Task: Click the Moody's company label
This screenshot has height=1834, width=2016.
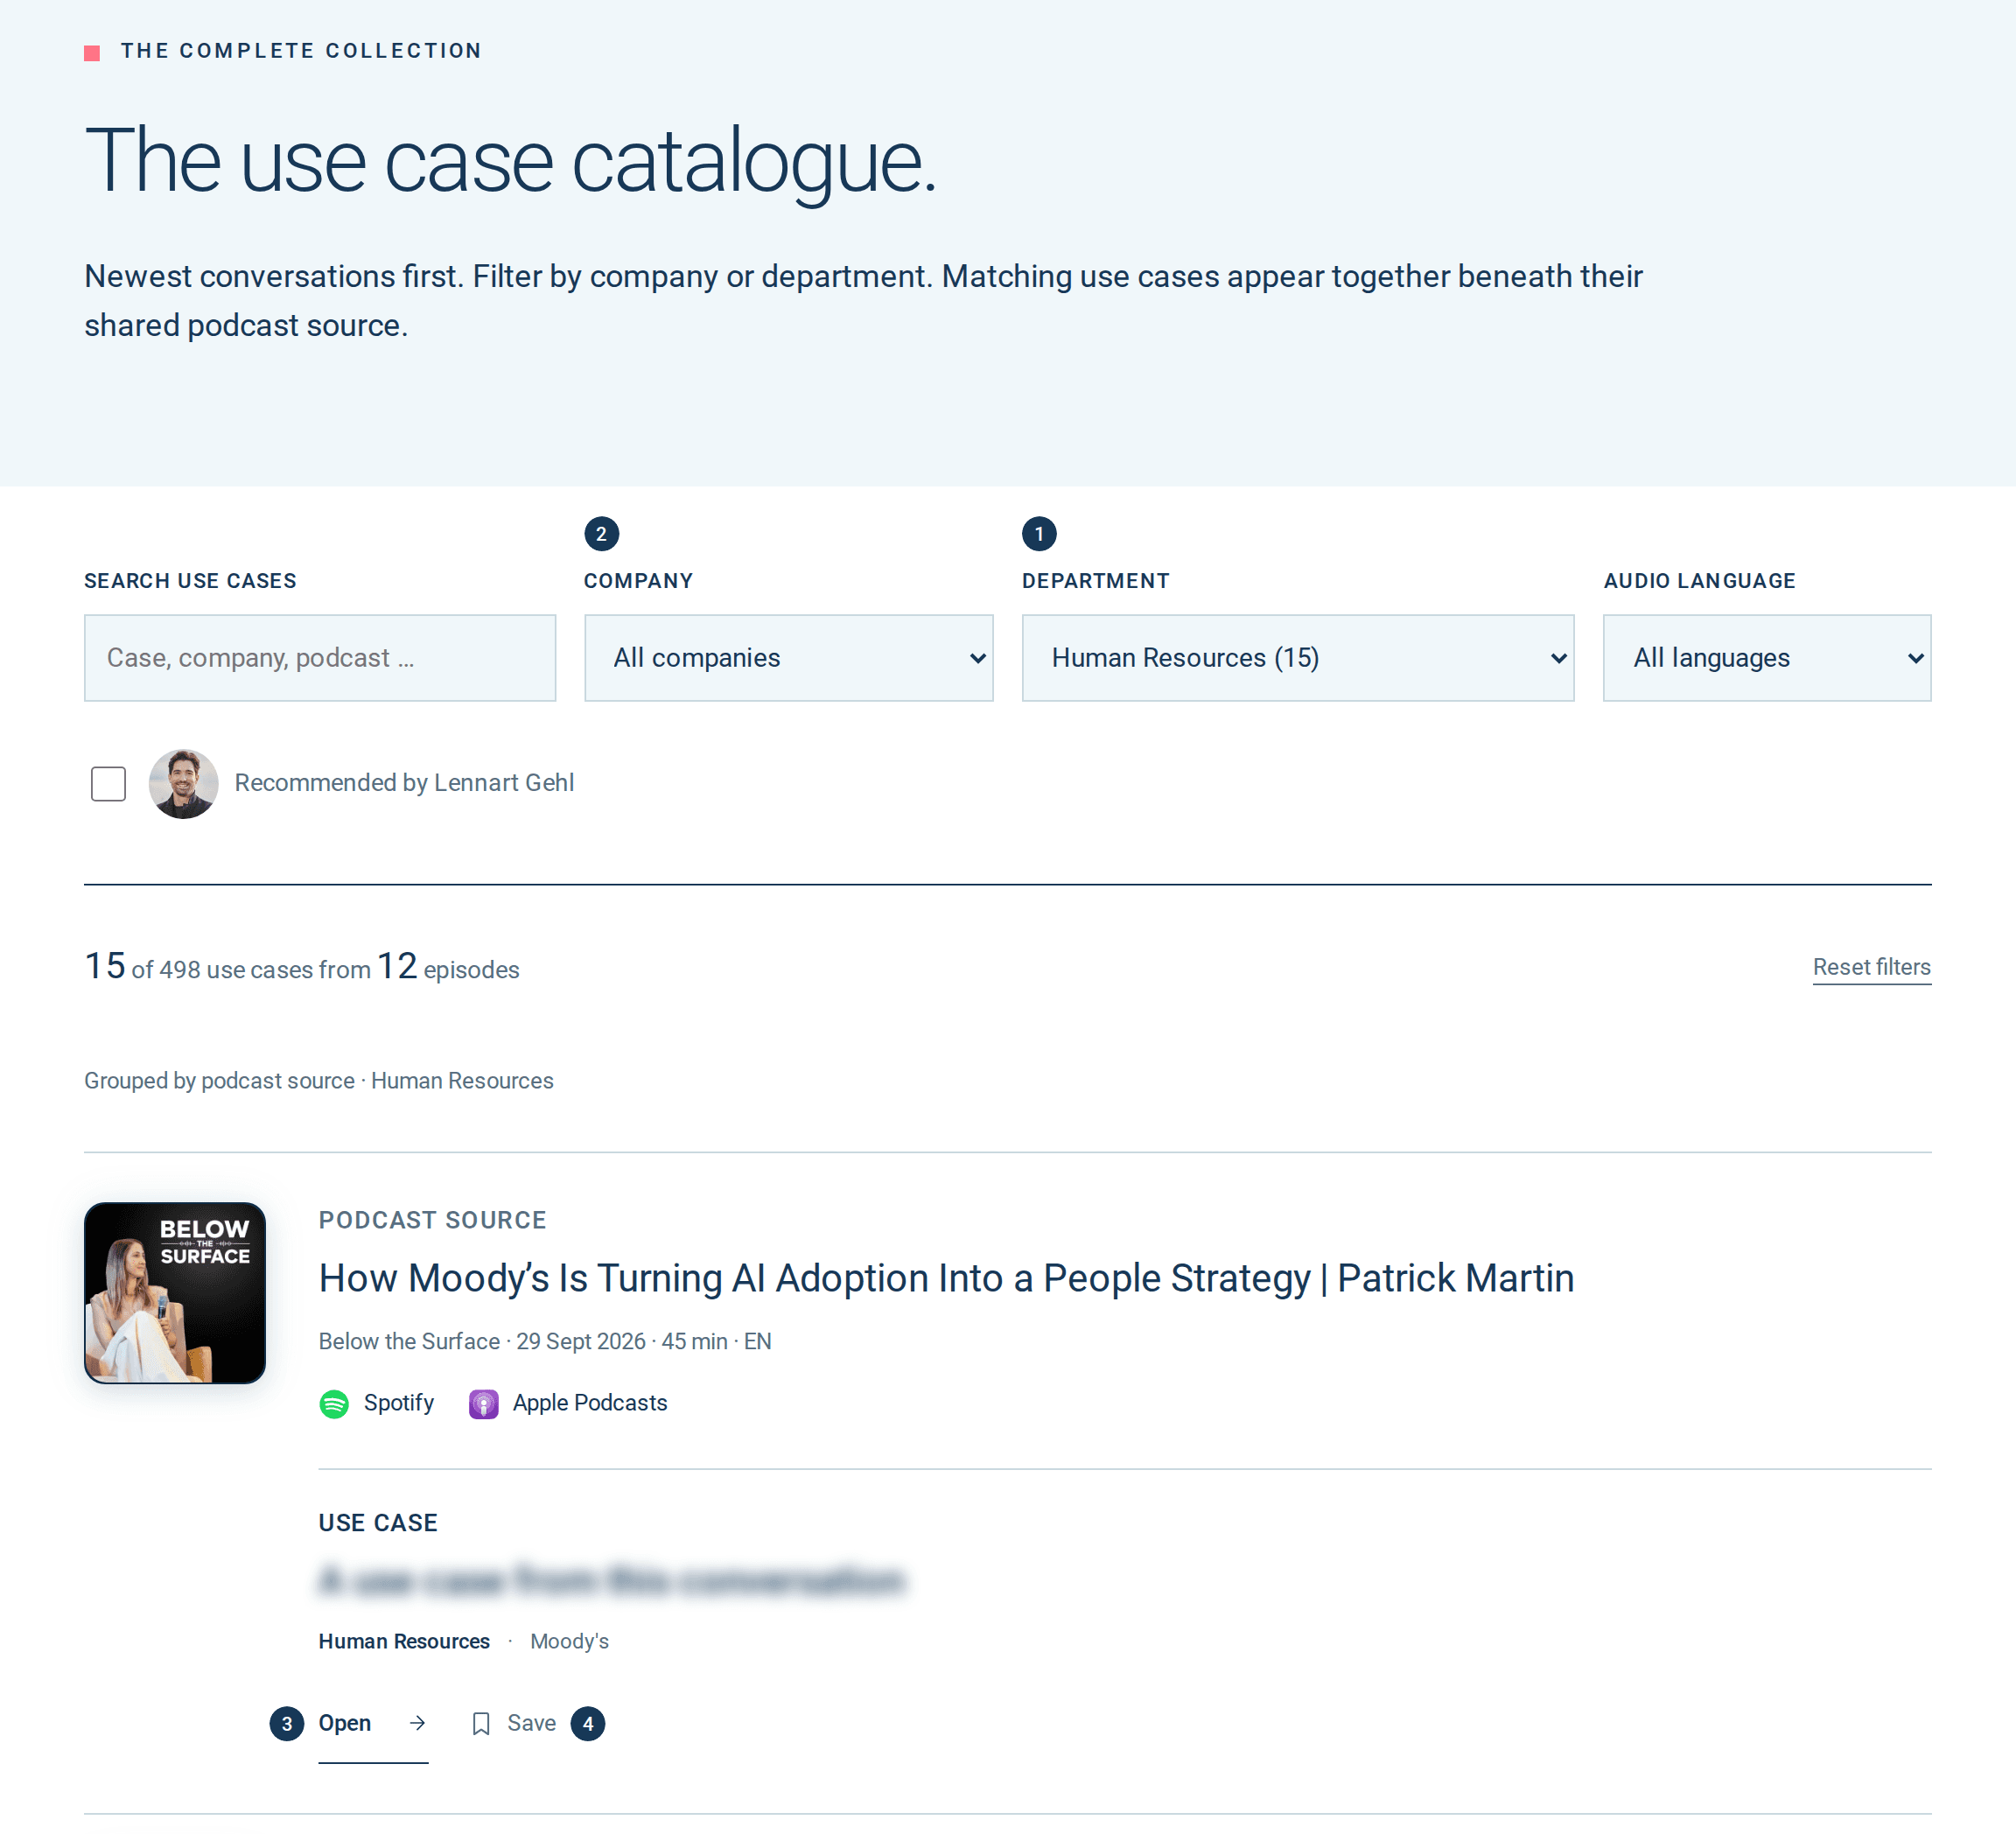Action: [569, 1641]
